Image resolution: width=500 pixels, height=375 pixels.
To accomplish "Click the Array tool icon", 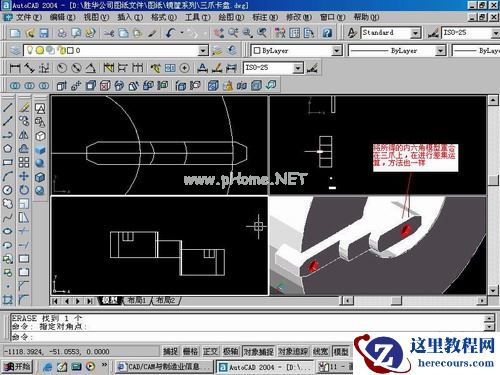I will click(x=24, y=162).
